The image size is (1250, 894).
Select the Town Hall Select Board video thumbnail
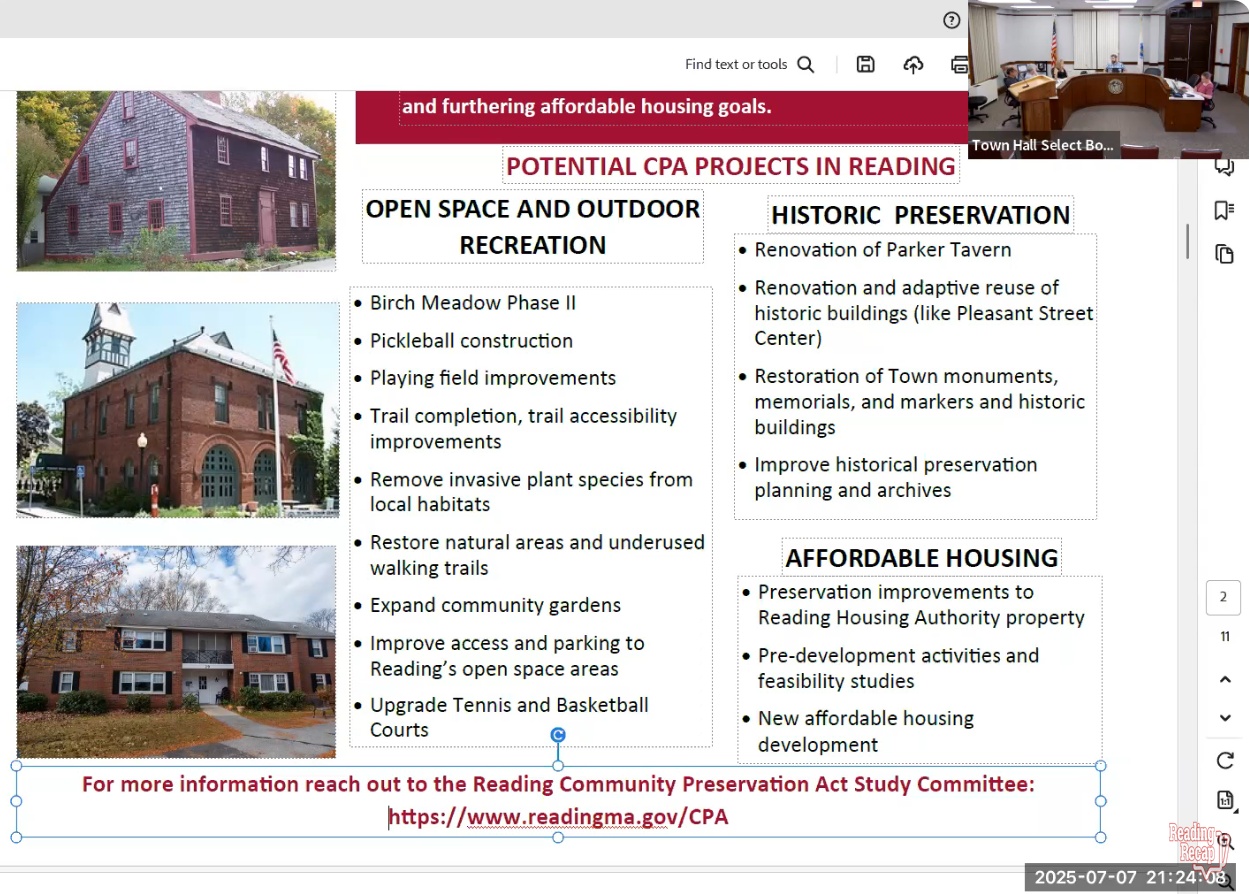(x=1108, y=79)
